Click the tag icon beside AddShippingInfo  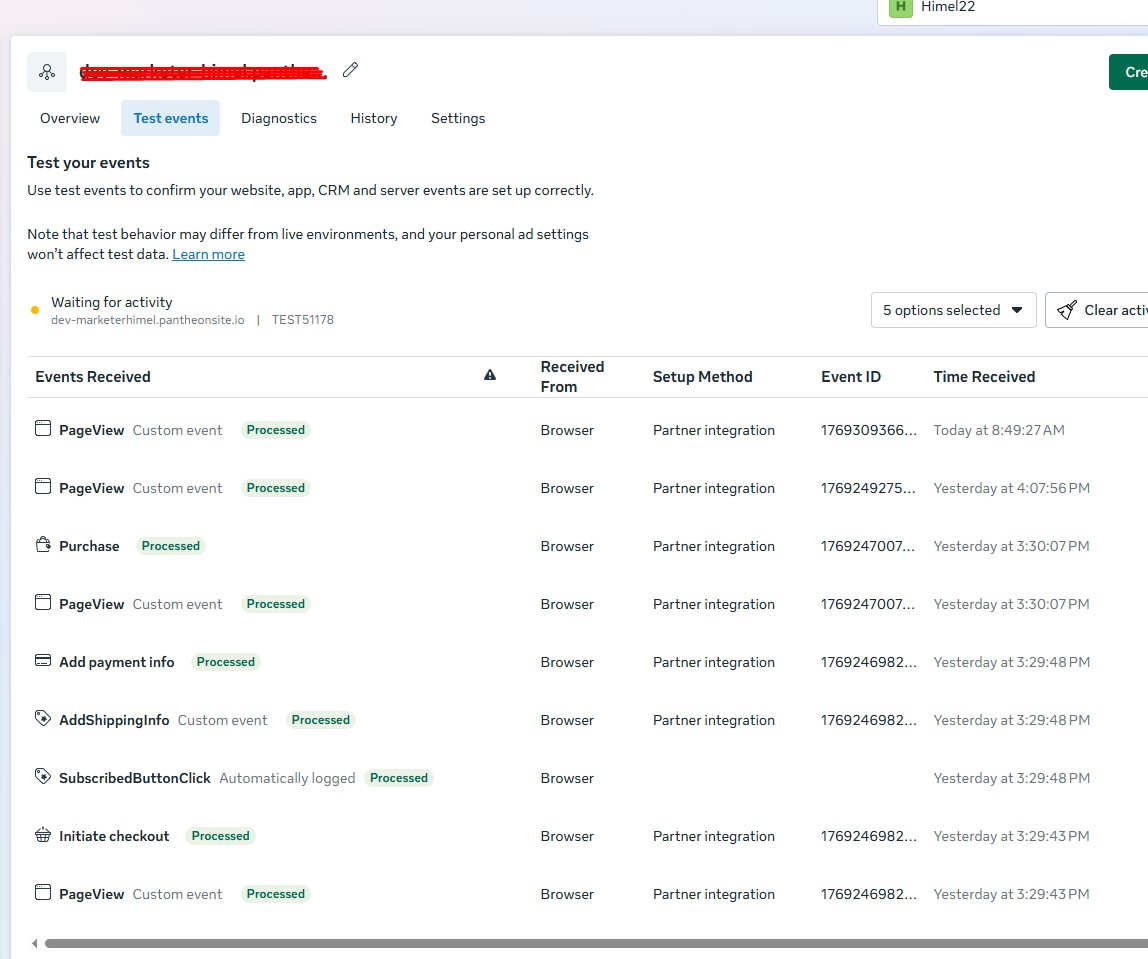42,717
